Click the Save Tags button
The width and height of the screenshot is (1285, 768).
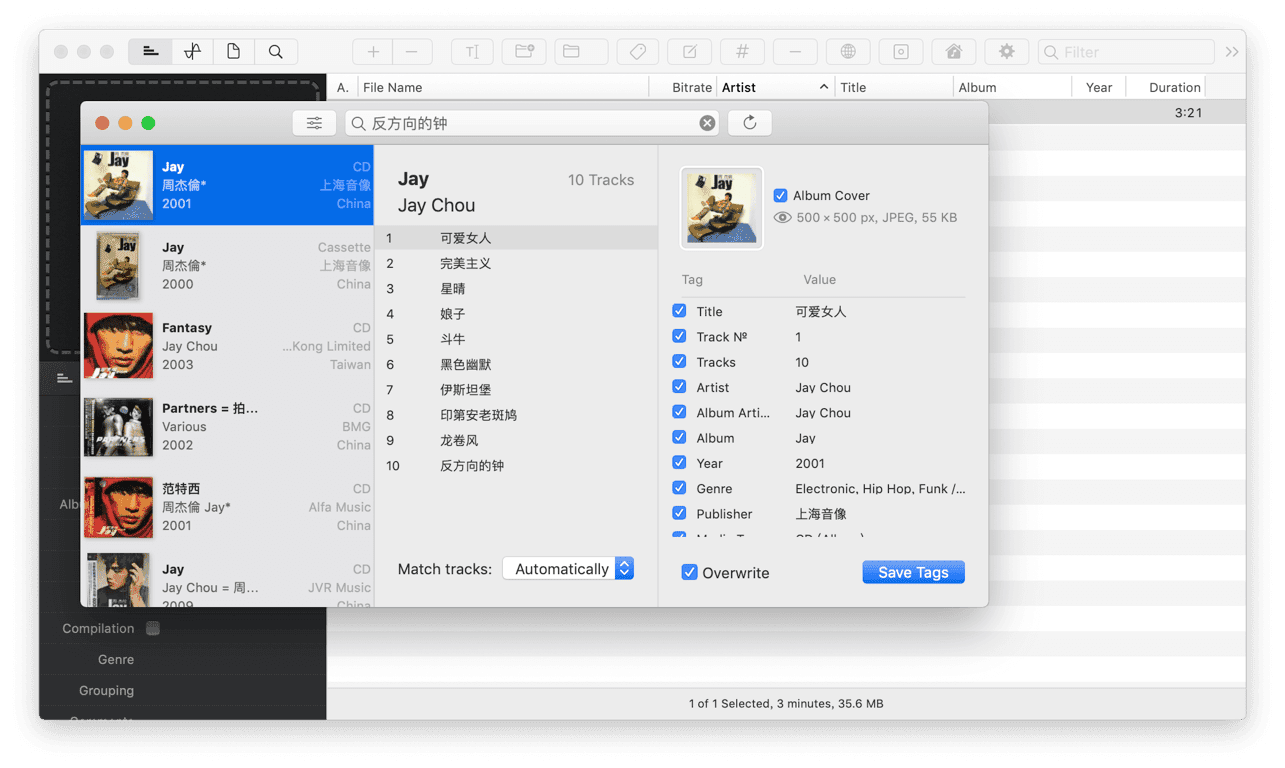[912, 572]
